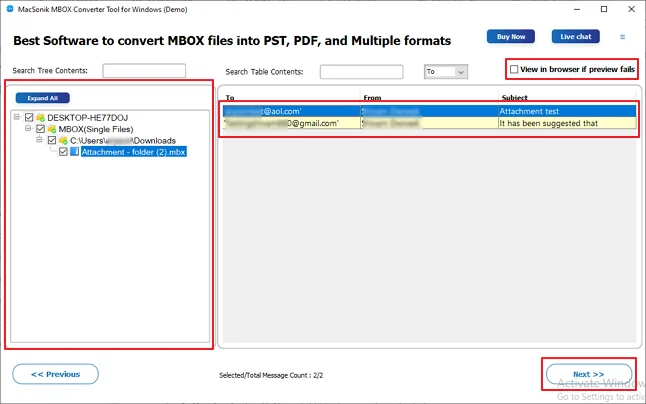Select the email row with @aol.com recipient
Image resolution: width=646 pixels, height=404 pixels.
pos(429,111)
